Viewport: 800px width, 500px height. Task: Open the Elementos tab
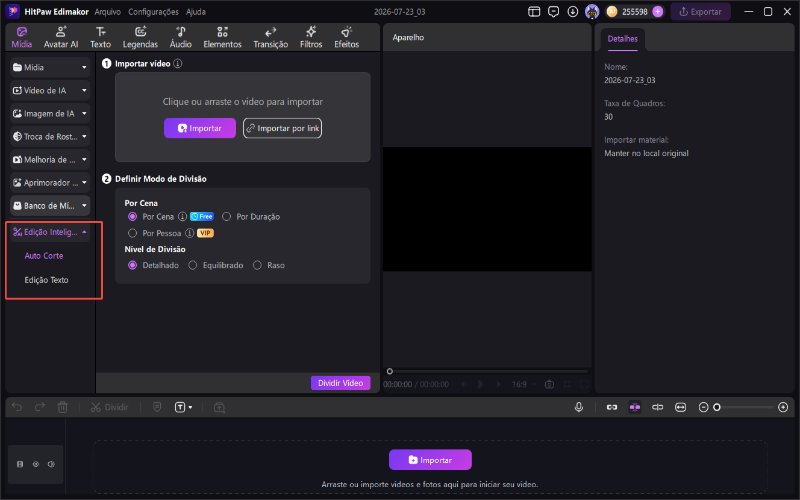click(x=222, y=37)
